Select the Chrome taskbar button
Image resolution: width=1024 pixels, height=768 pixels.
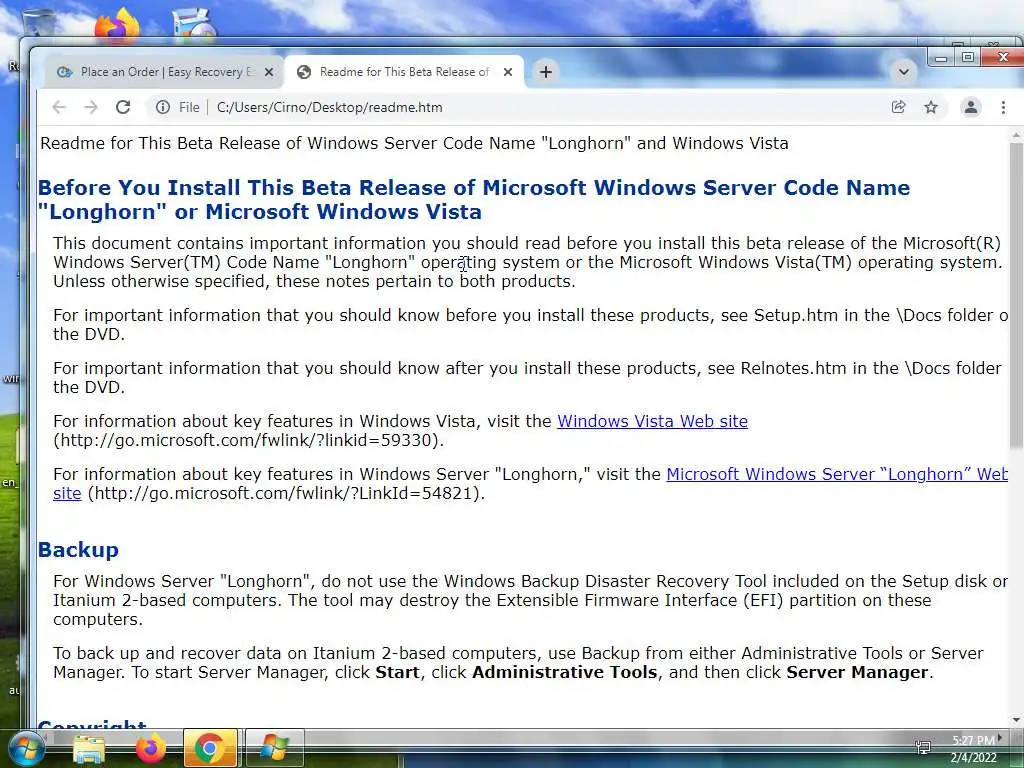210,748
